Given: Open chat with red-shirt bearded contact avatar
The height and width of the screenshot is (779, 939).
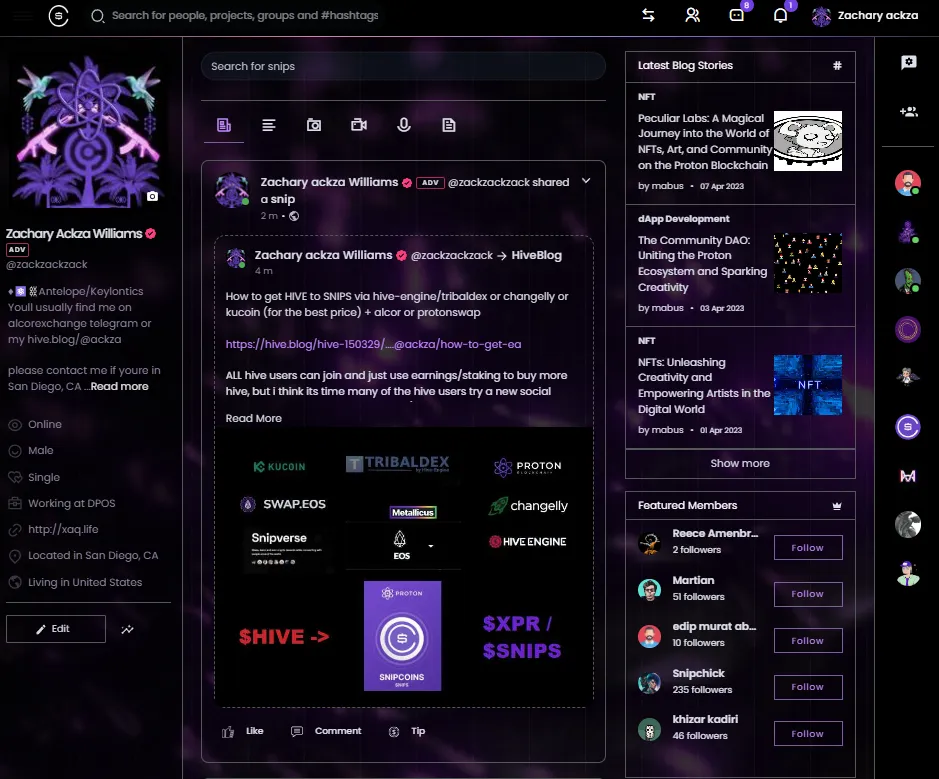Looking at the screenshot, I should (908, 183).
